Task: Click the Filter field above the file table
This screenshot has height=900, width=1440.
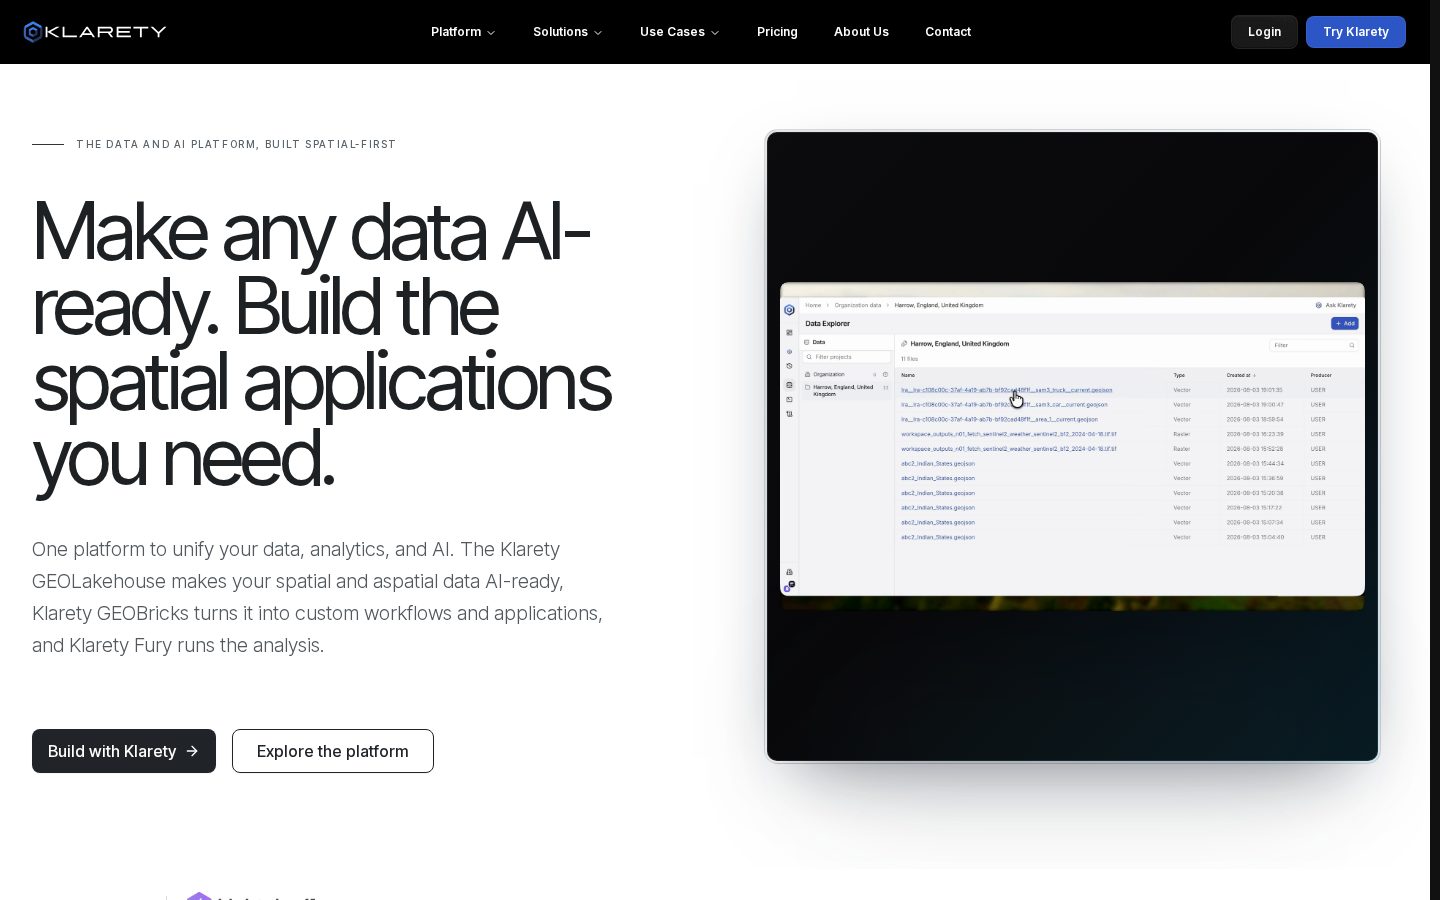Action: pyautogui.click(x=1314, y=345)
